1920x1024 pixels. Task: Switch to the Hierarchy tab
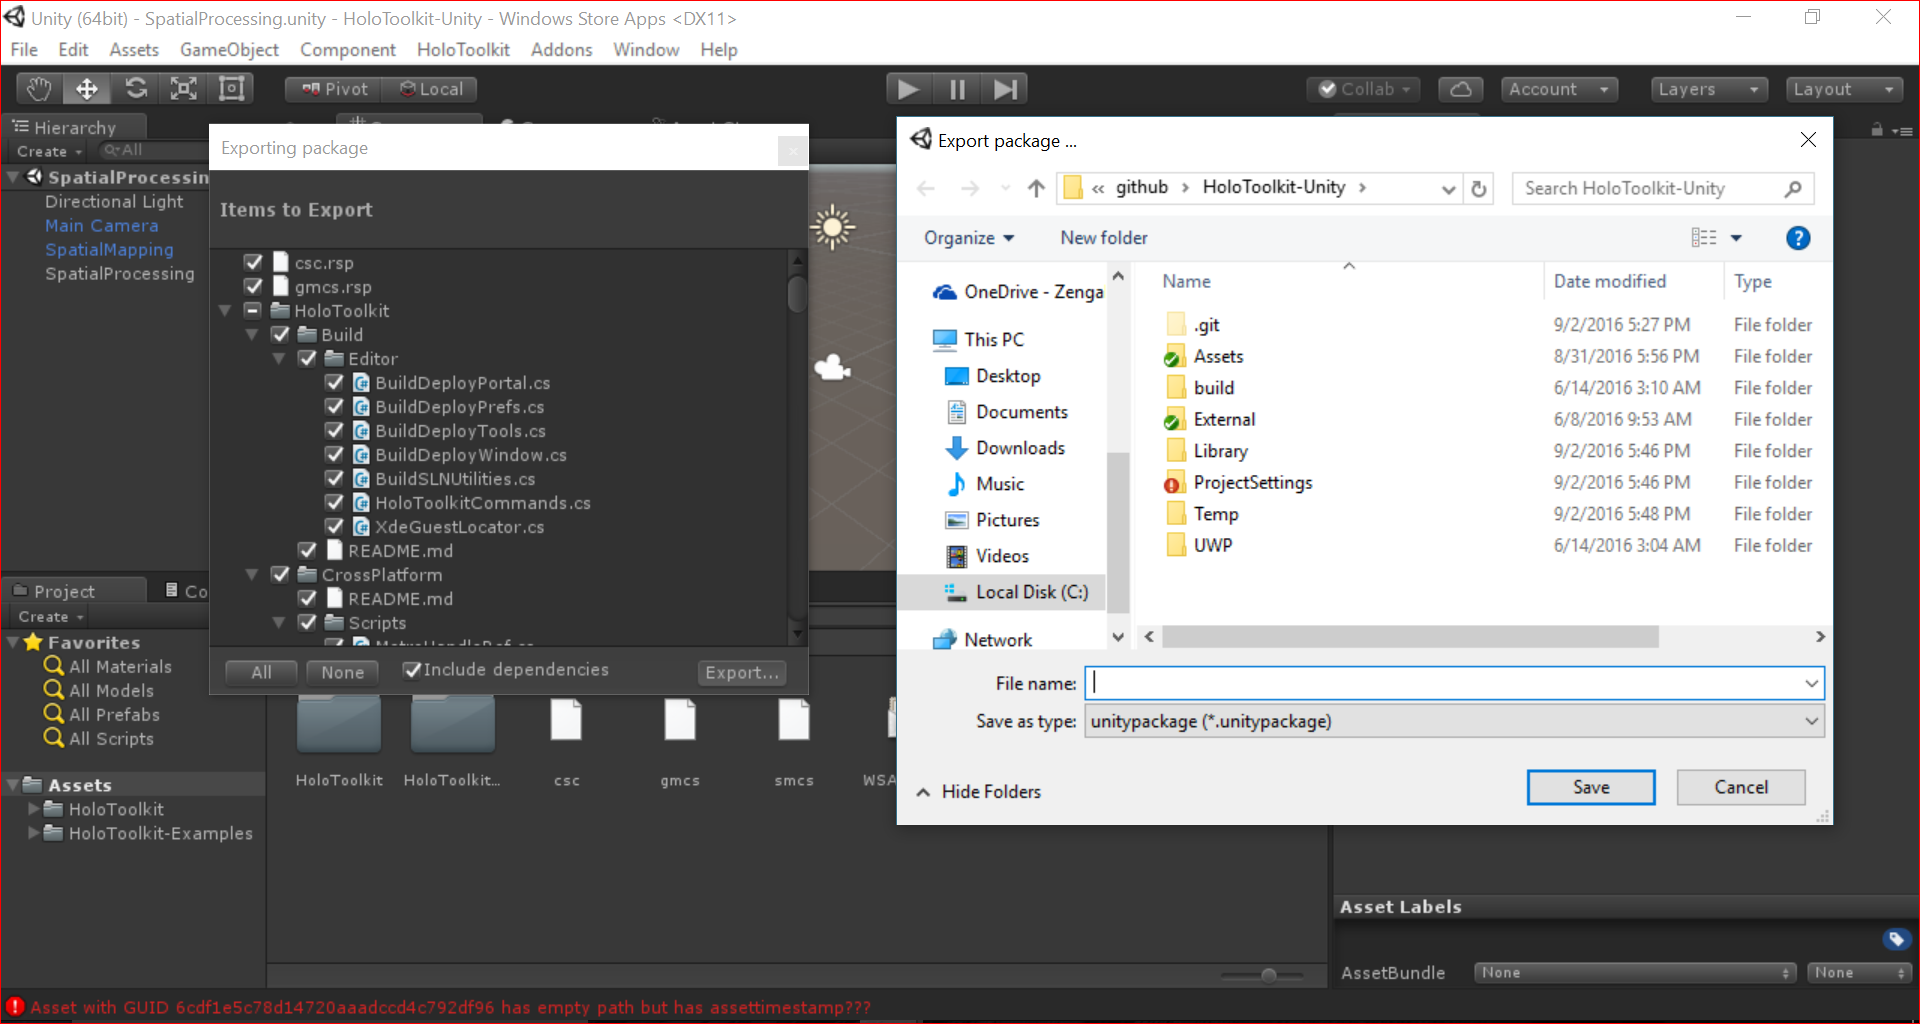pos(75,127)
